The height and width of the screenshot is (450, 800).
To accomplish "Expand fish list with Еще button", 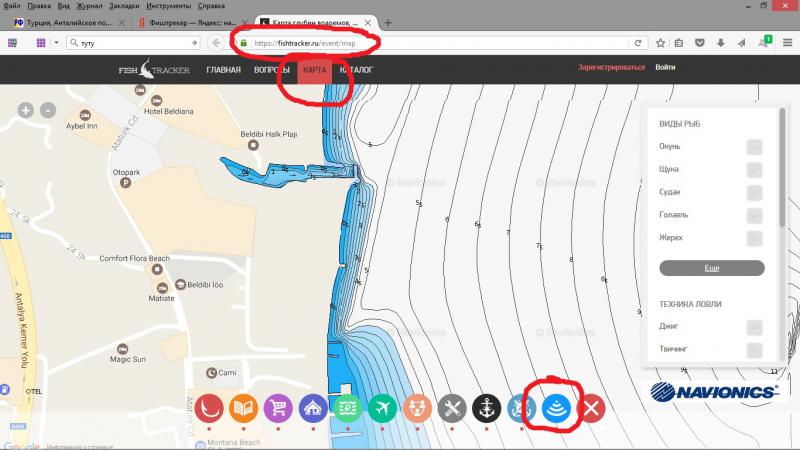I will click(711, 268).
